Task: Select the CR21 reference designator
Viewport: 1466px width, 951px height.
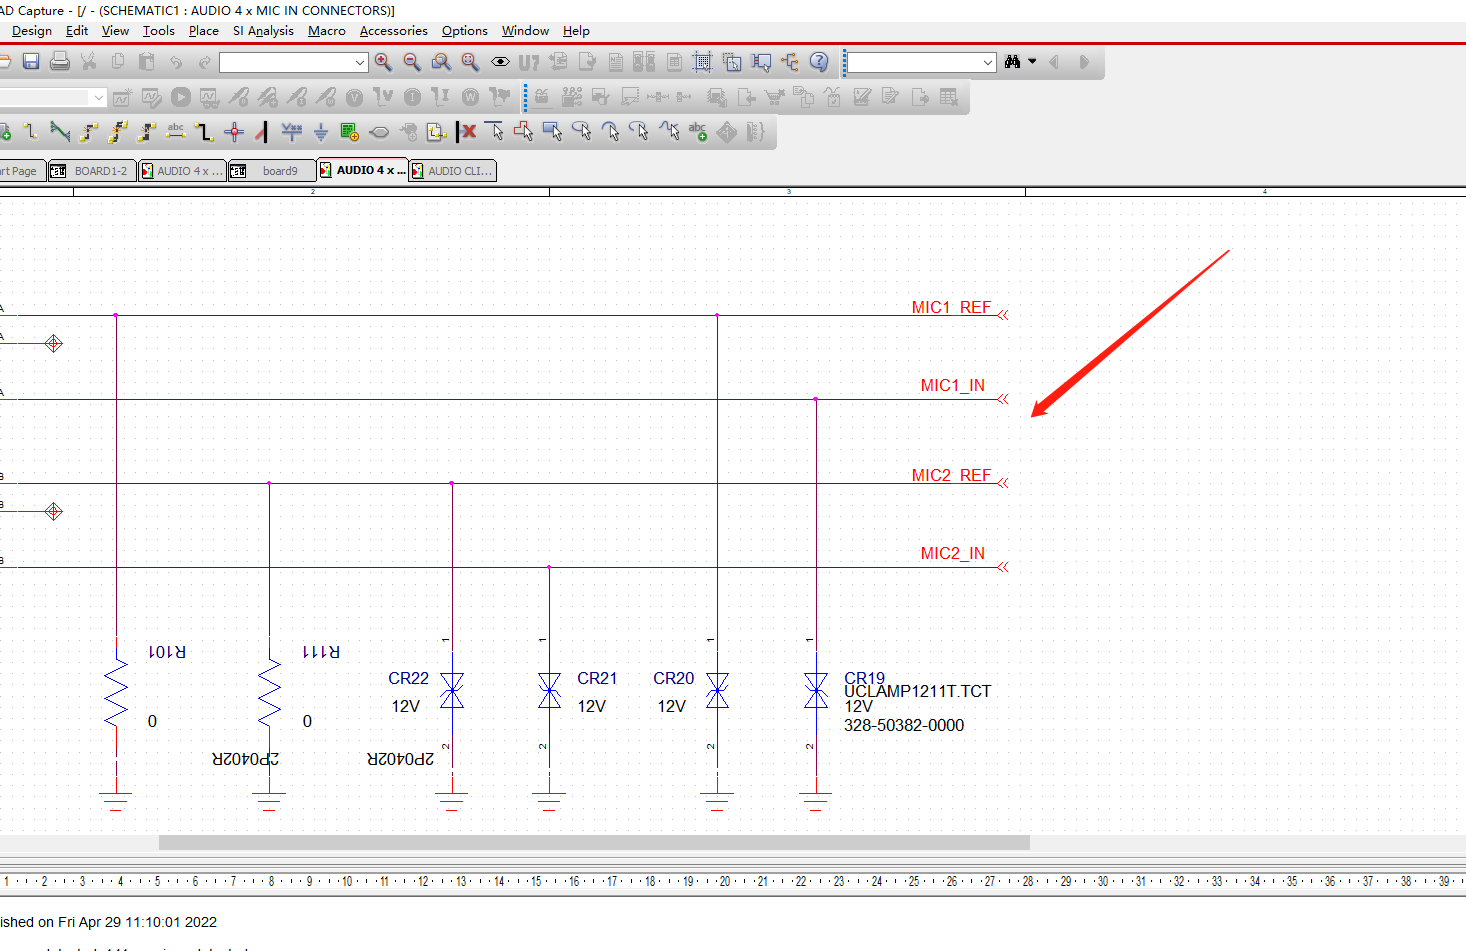Action: tap(597, 679)
